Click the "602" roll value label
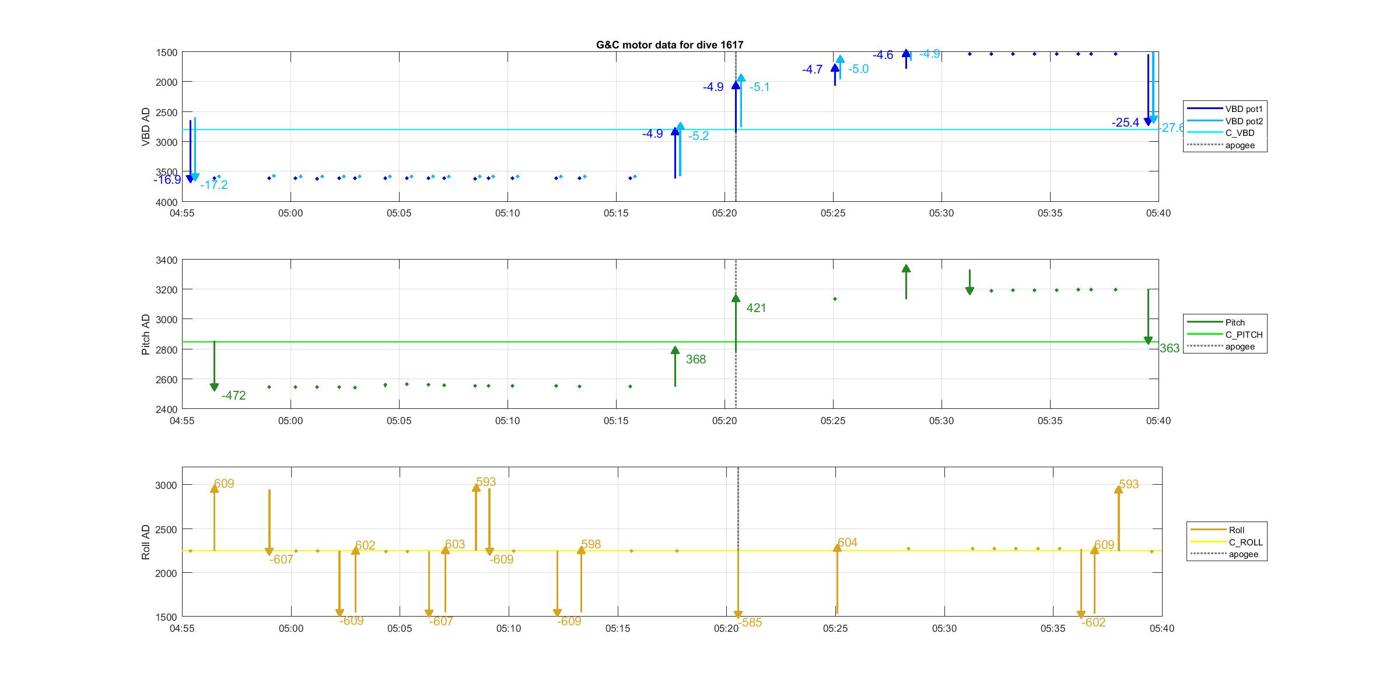The width and height of the screenshot is (1400, 693). coord(365,546)
